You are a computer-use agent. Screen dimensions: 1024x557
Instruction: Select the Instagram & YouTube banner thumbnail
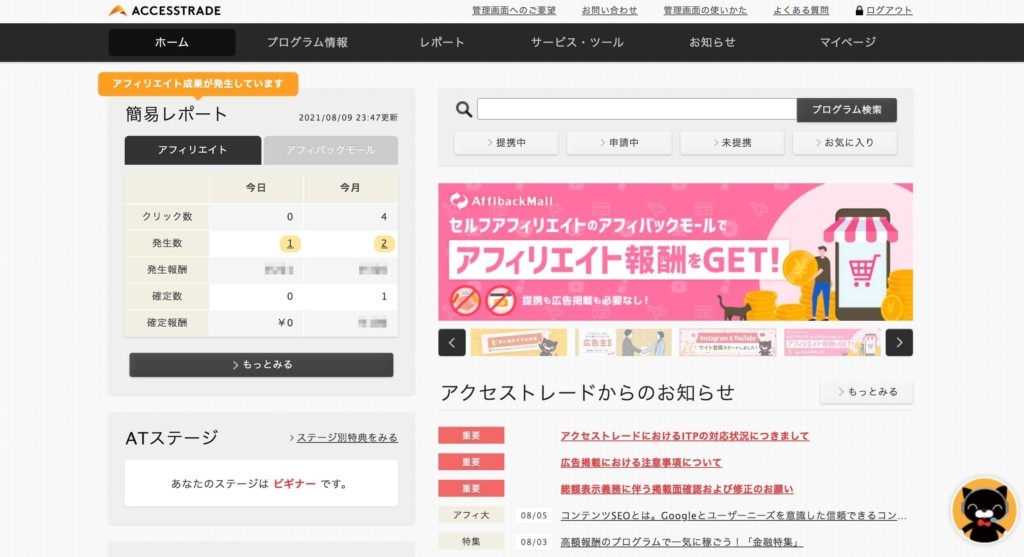(727, 342)
